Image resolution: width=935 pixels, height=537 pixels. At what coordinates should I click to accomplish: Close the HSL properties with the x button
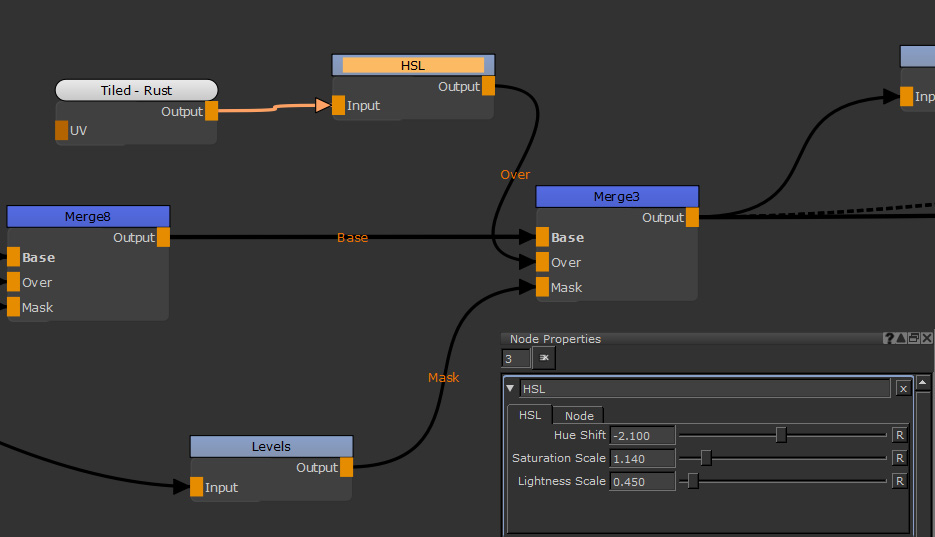pos(903,389)
